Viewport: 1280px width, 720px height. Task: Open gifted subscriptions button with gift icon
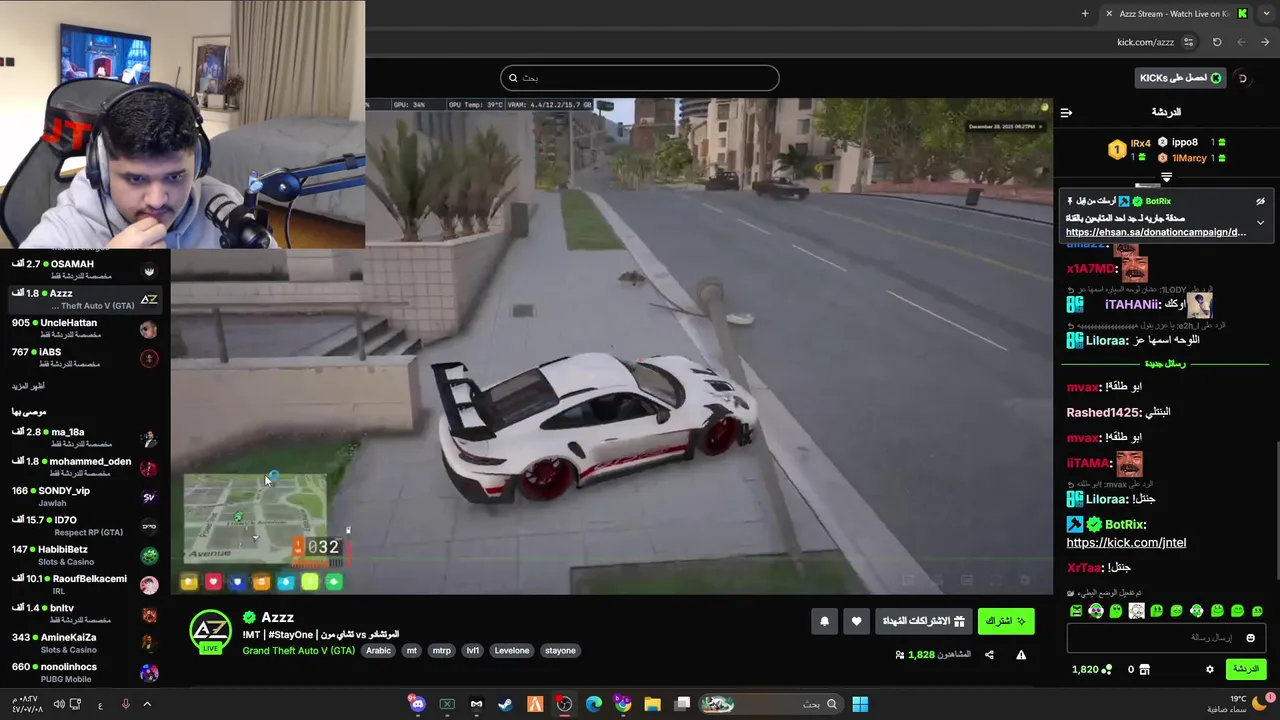pos(923,621)
